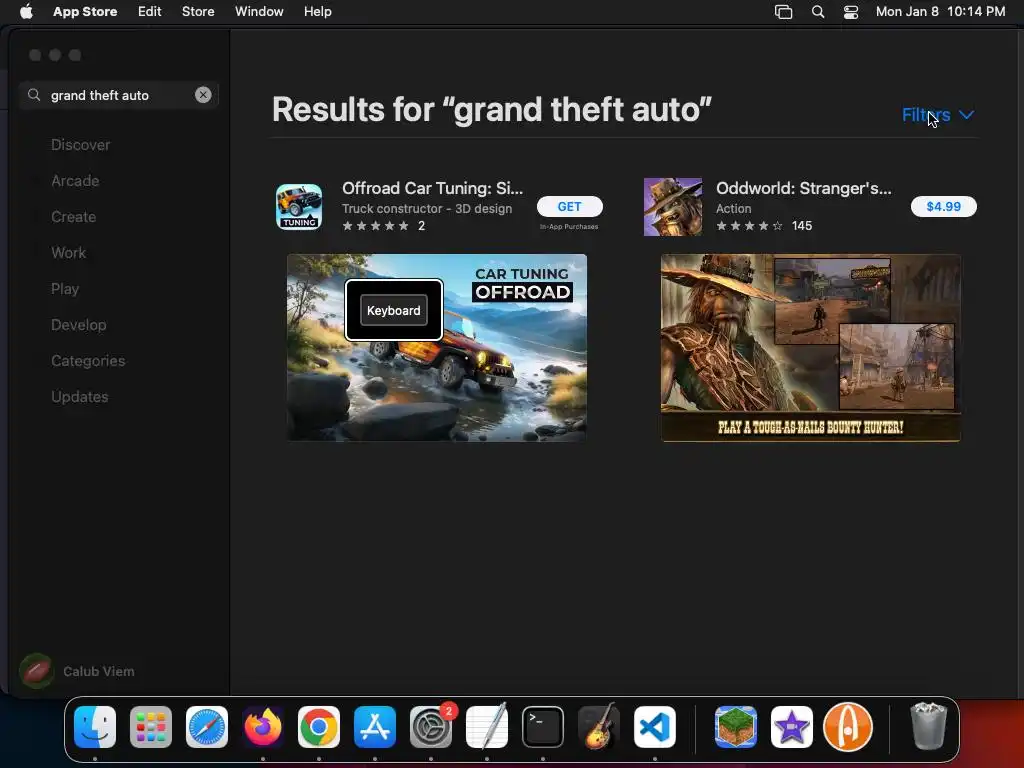1024x768 pixels.
Task: Click the grand theft auto search field
Action: click(118, 95)
